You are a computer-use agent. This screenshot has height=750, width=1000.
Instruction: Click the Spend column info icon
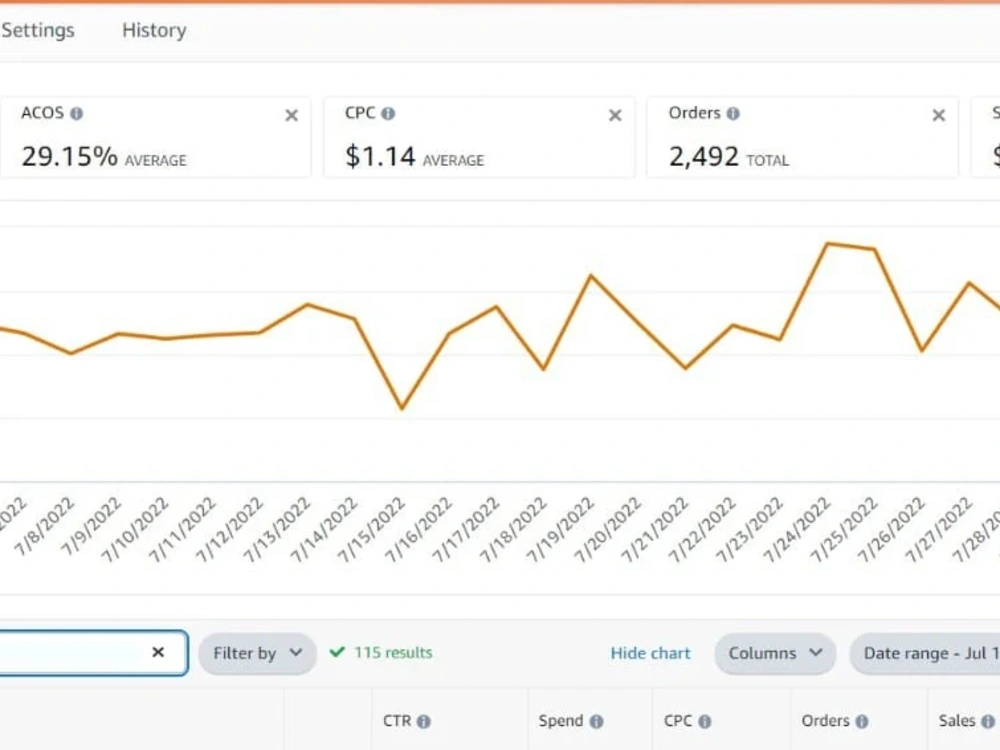tap(596, 721)
